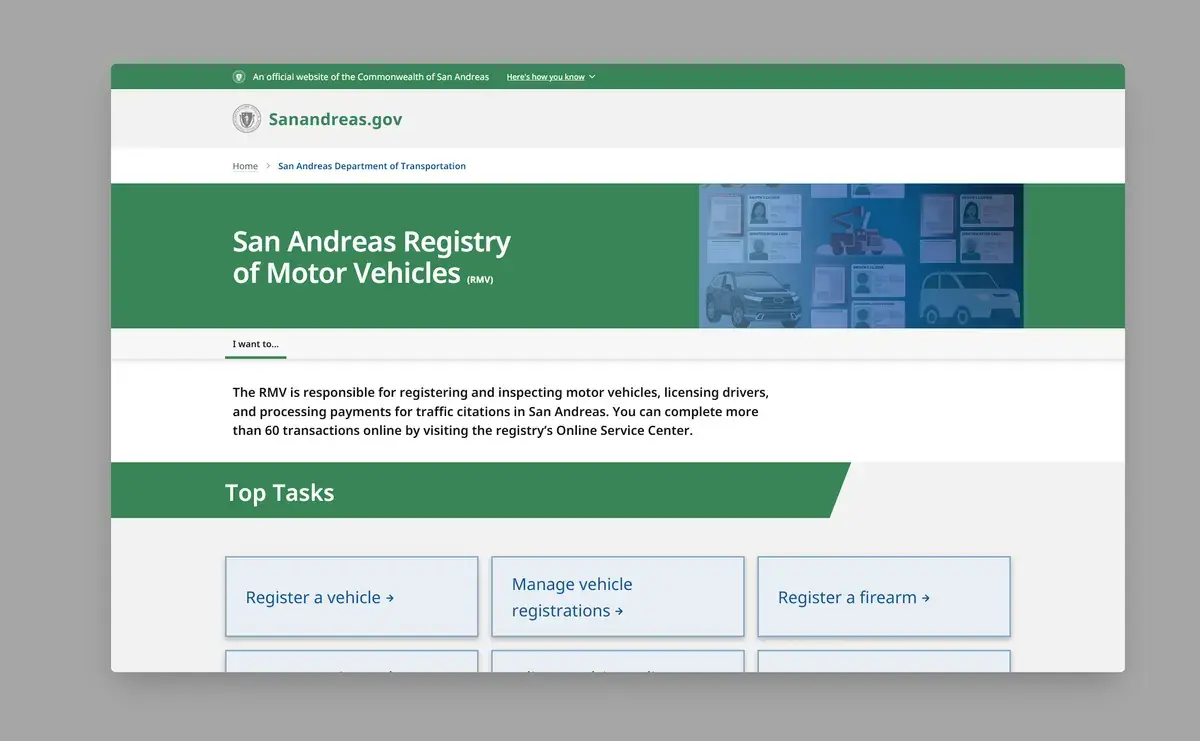Viewport: 1200px width, 741px height.
Task: Open the Sanandreas.gov site title link
Action: [x=335, y=120]
